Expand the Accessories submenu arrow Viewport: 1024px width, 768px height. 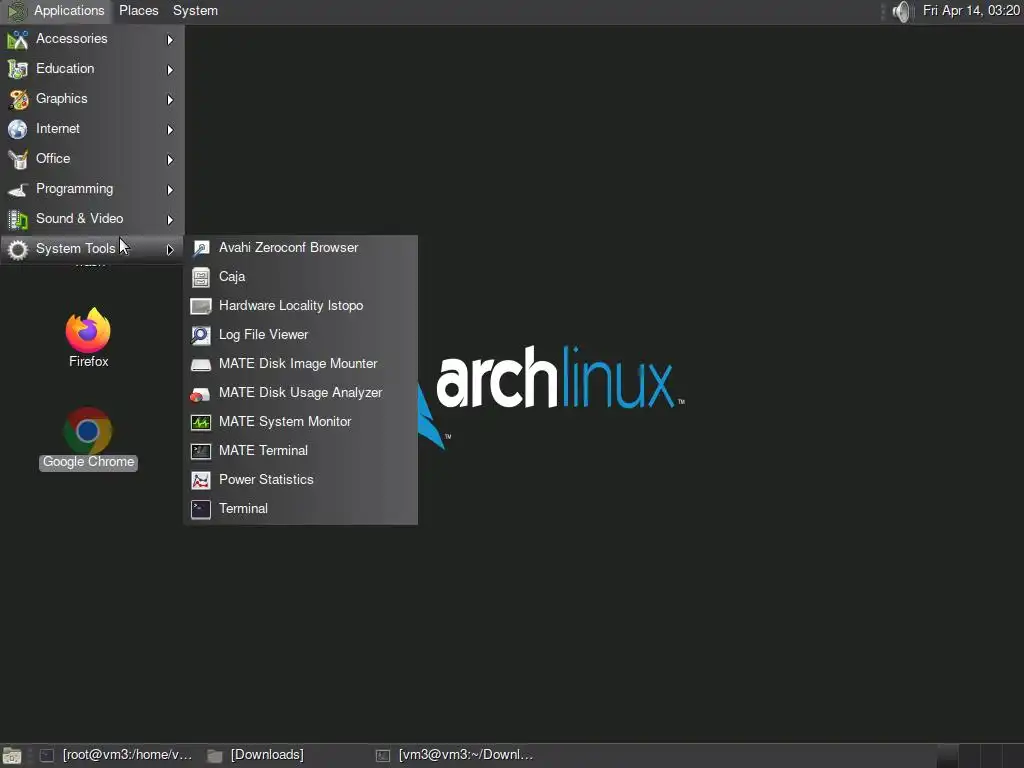tap(170, 40)
